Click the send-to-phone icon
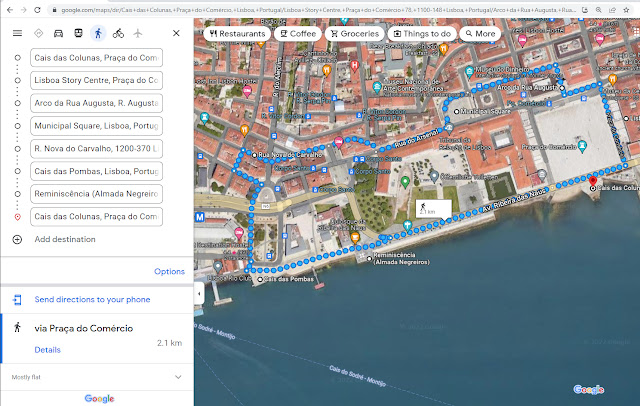640x406 pixels. pyautogui.click(x=17, y=300)
